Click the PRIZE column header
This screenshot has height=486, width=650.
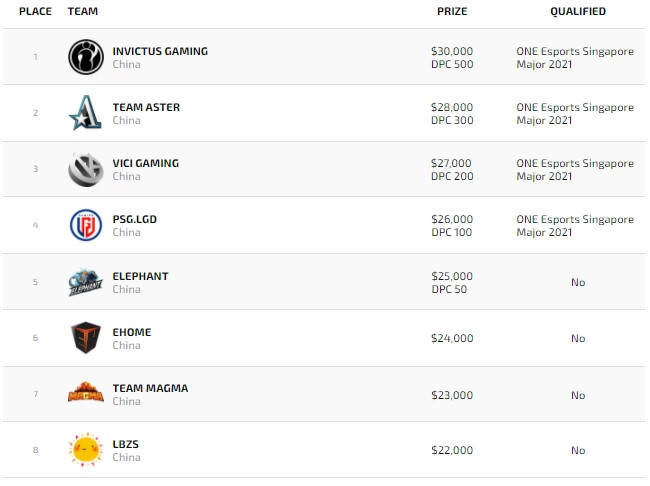[452, 12]
